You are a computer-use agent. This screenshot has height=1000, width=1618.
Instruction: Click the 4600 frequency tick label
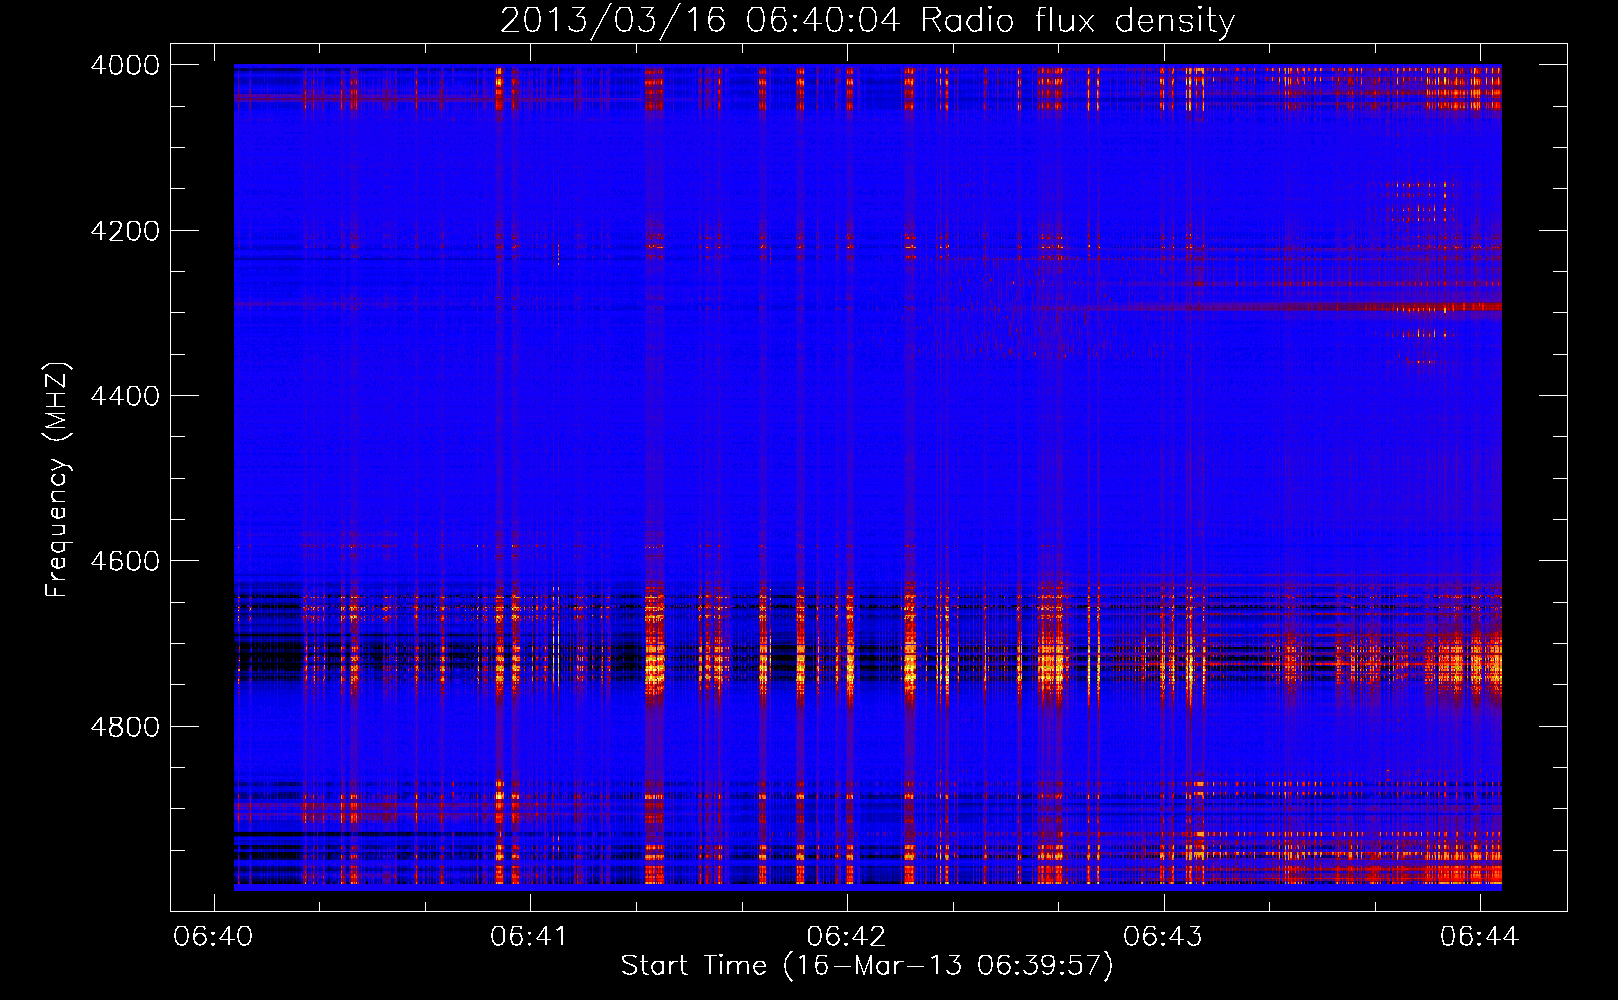coord(125,561)
